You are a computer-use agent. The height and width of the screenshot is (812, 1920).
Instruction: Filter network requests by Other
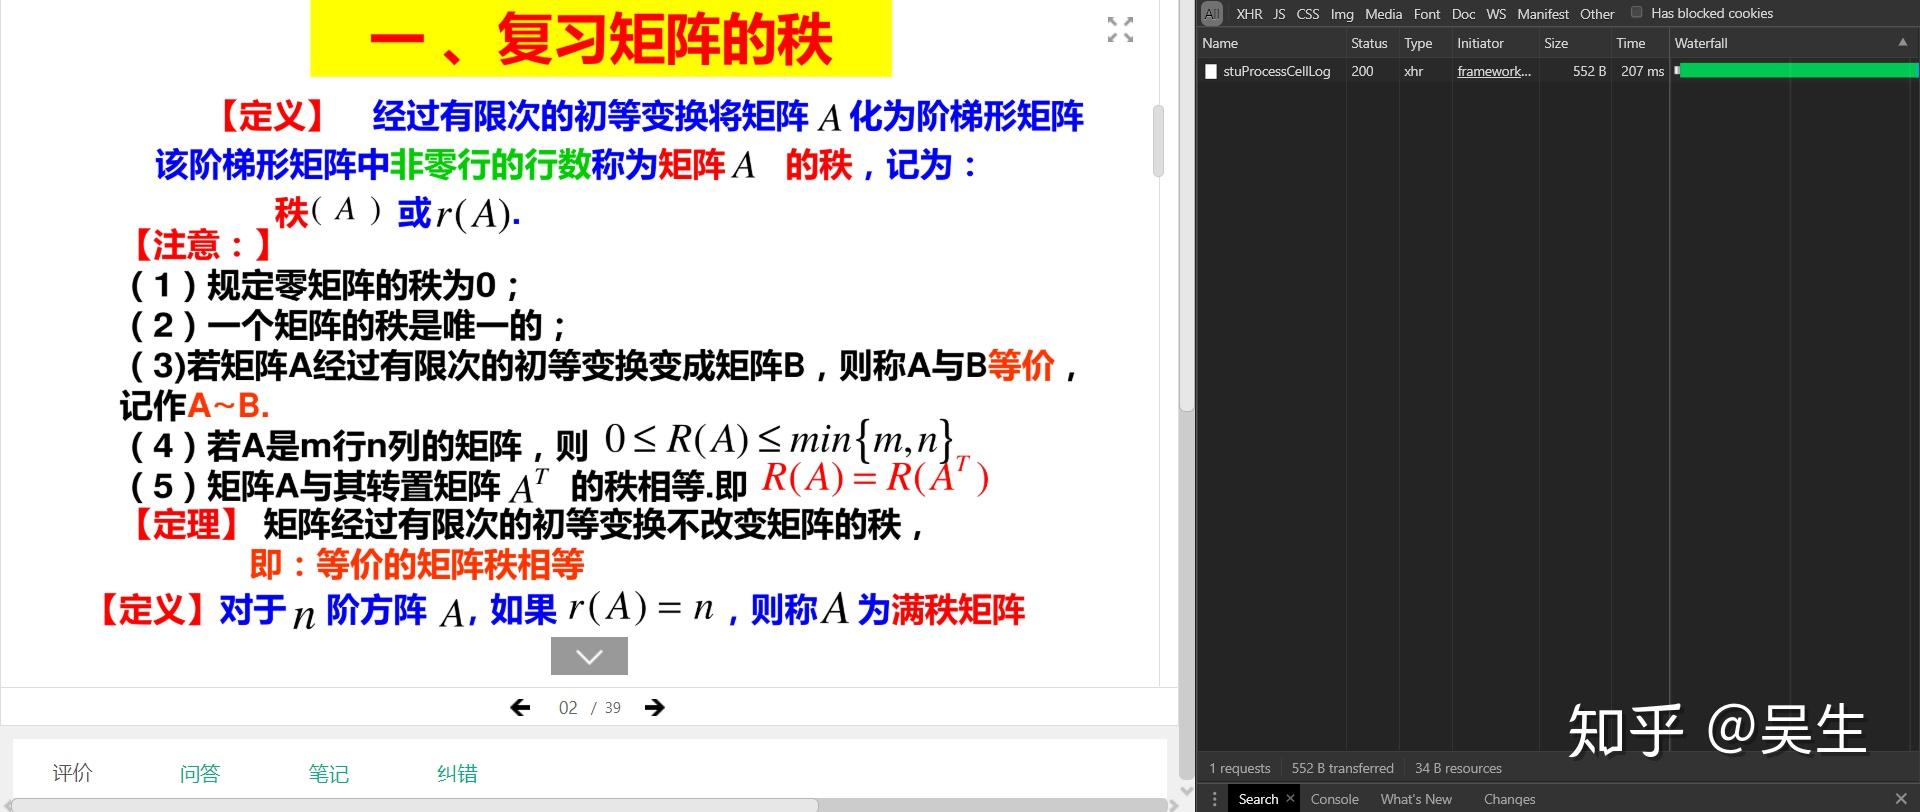coord(1597,14)
